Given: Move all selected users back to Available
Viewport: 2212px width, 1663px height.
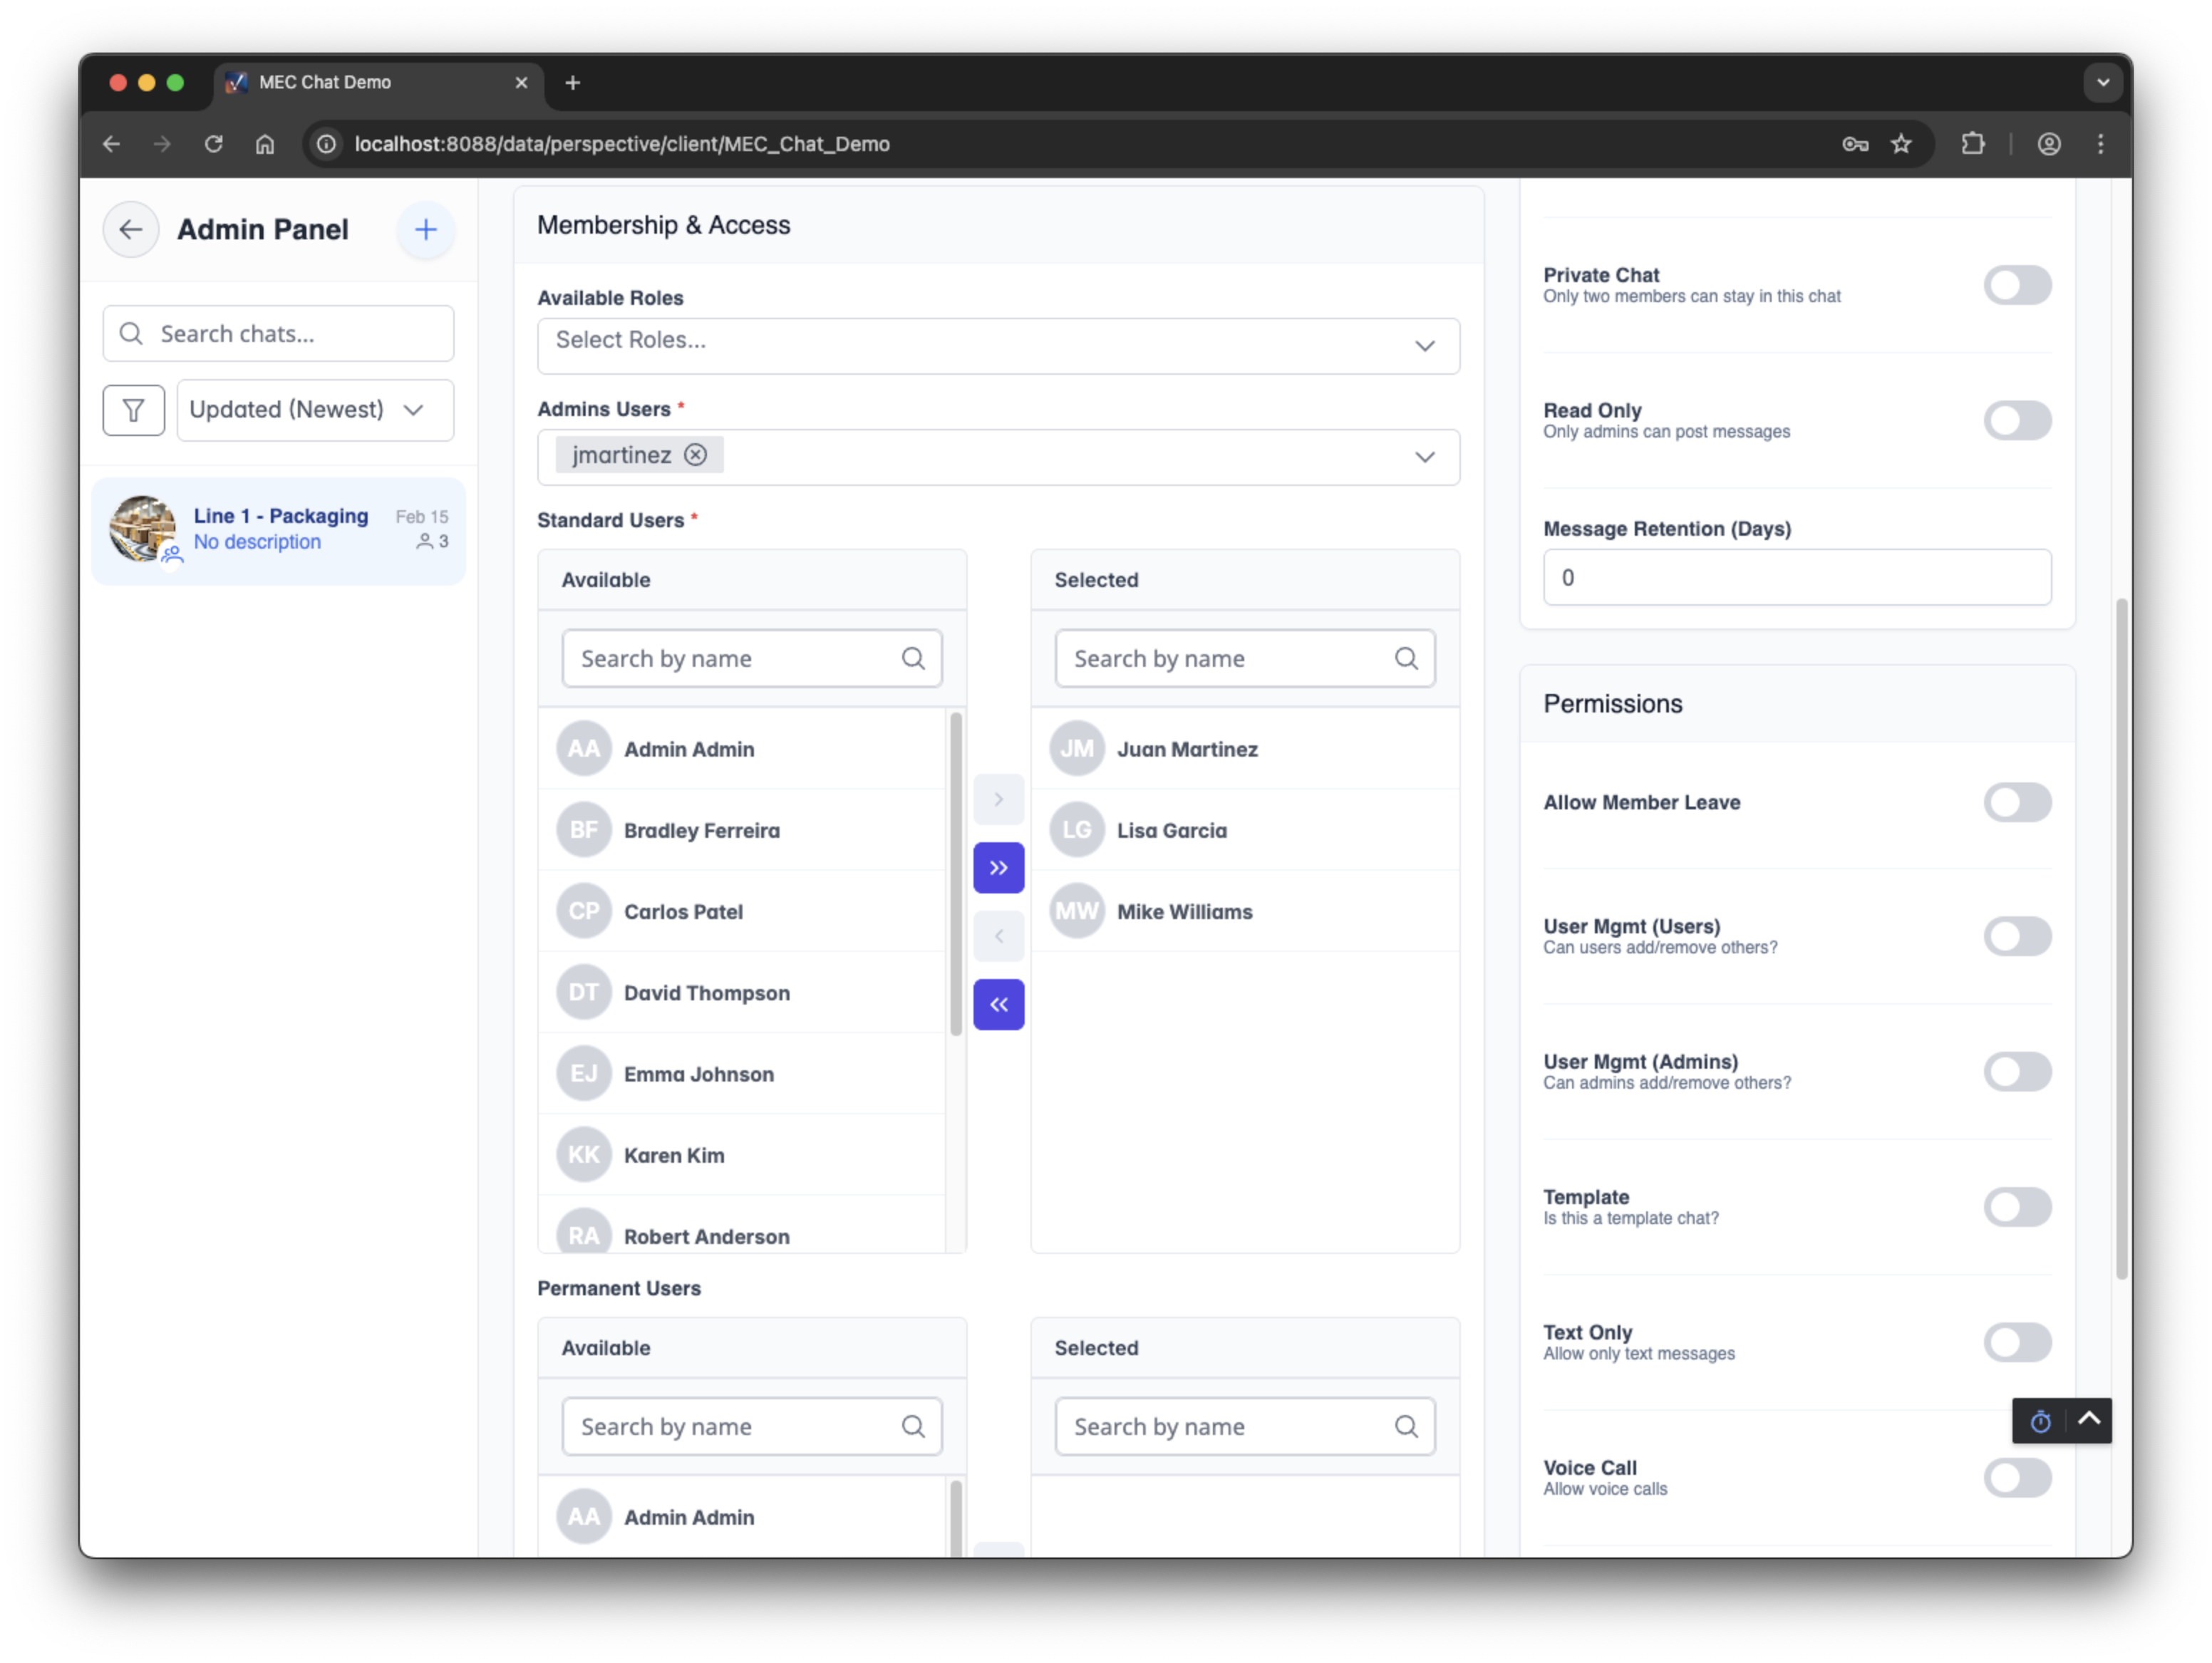Looking at the screenshot, I should pyautogui.click(x=998, y=1004).
